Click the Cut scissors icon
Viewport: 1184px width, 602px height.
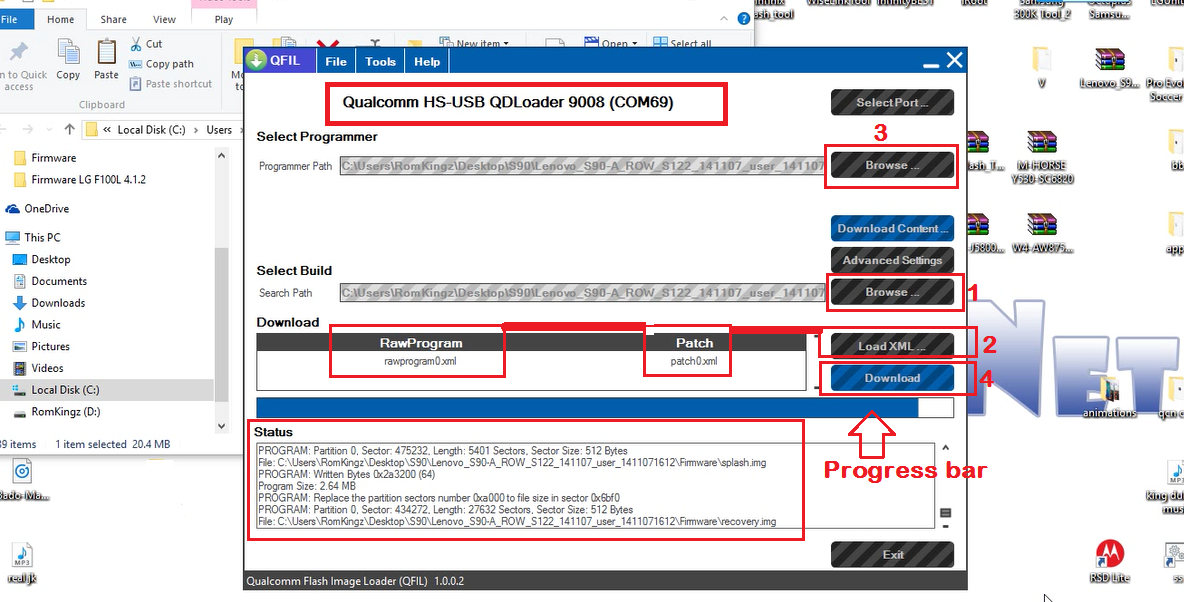(136, 44)
